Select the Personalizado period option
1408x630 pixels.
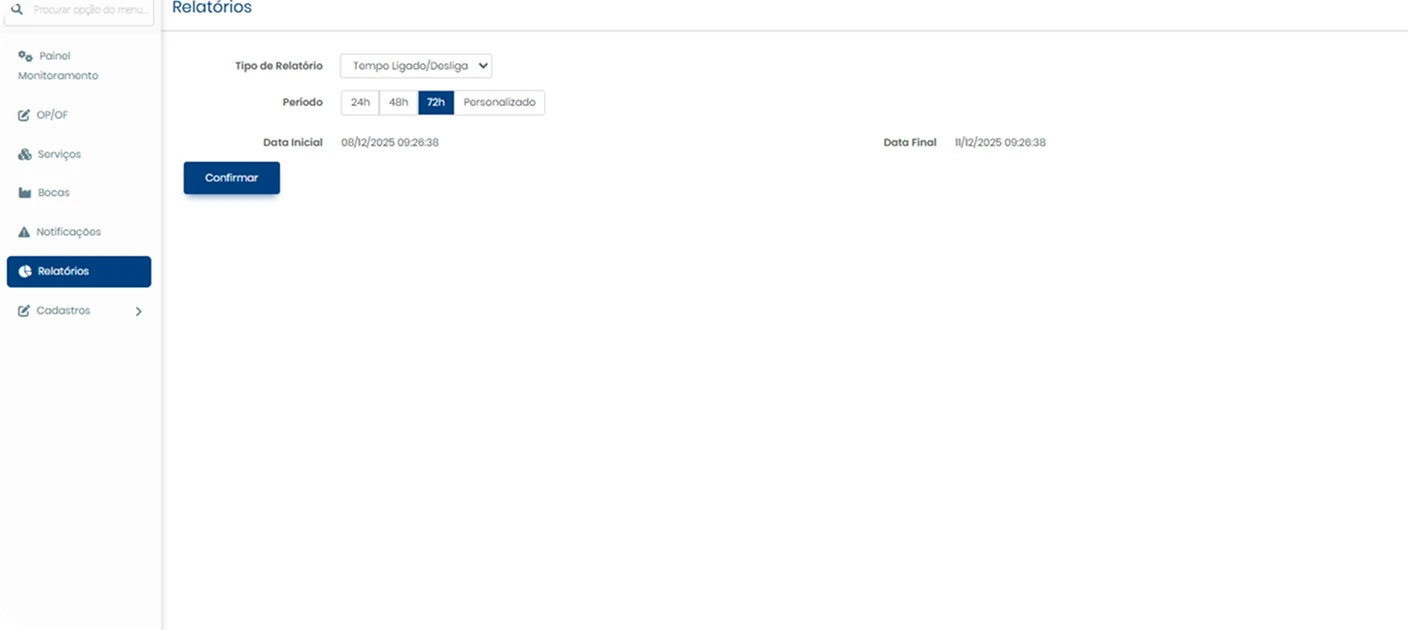point(499,103)
